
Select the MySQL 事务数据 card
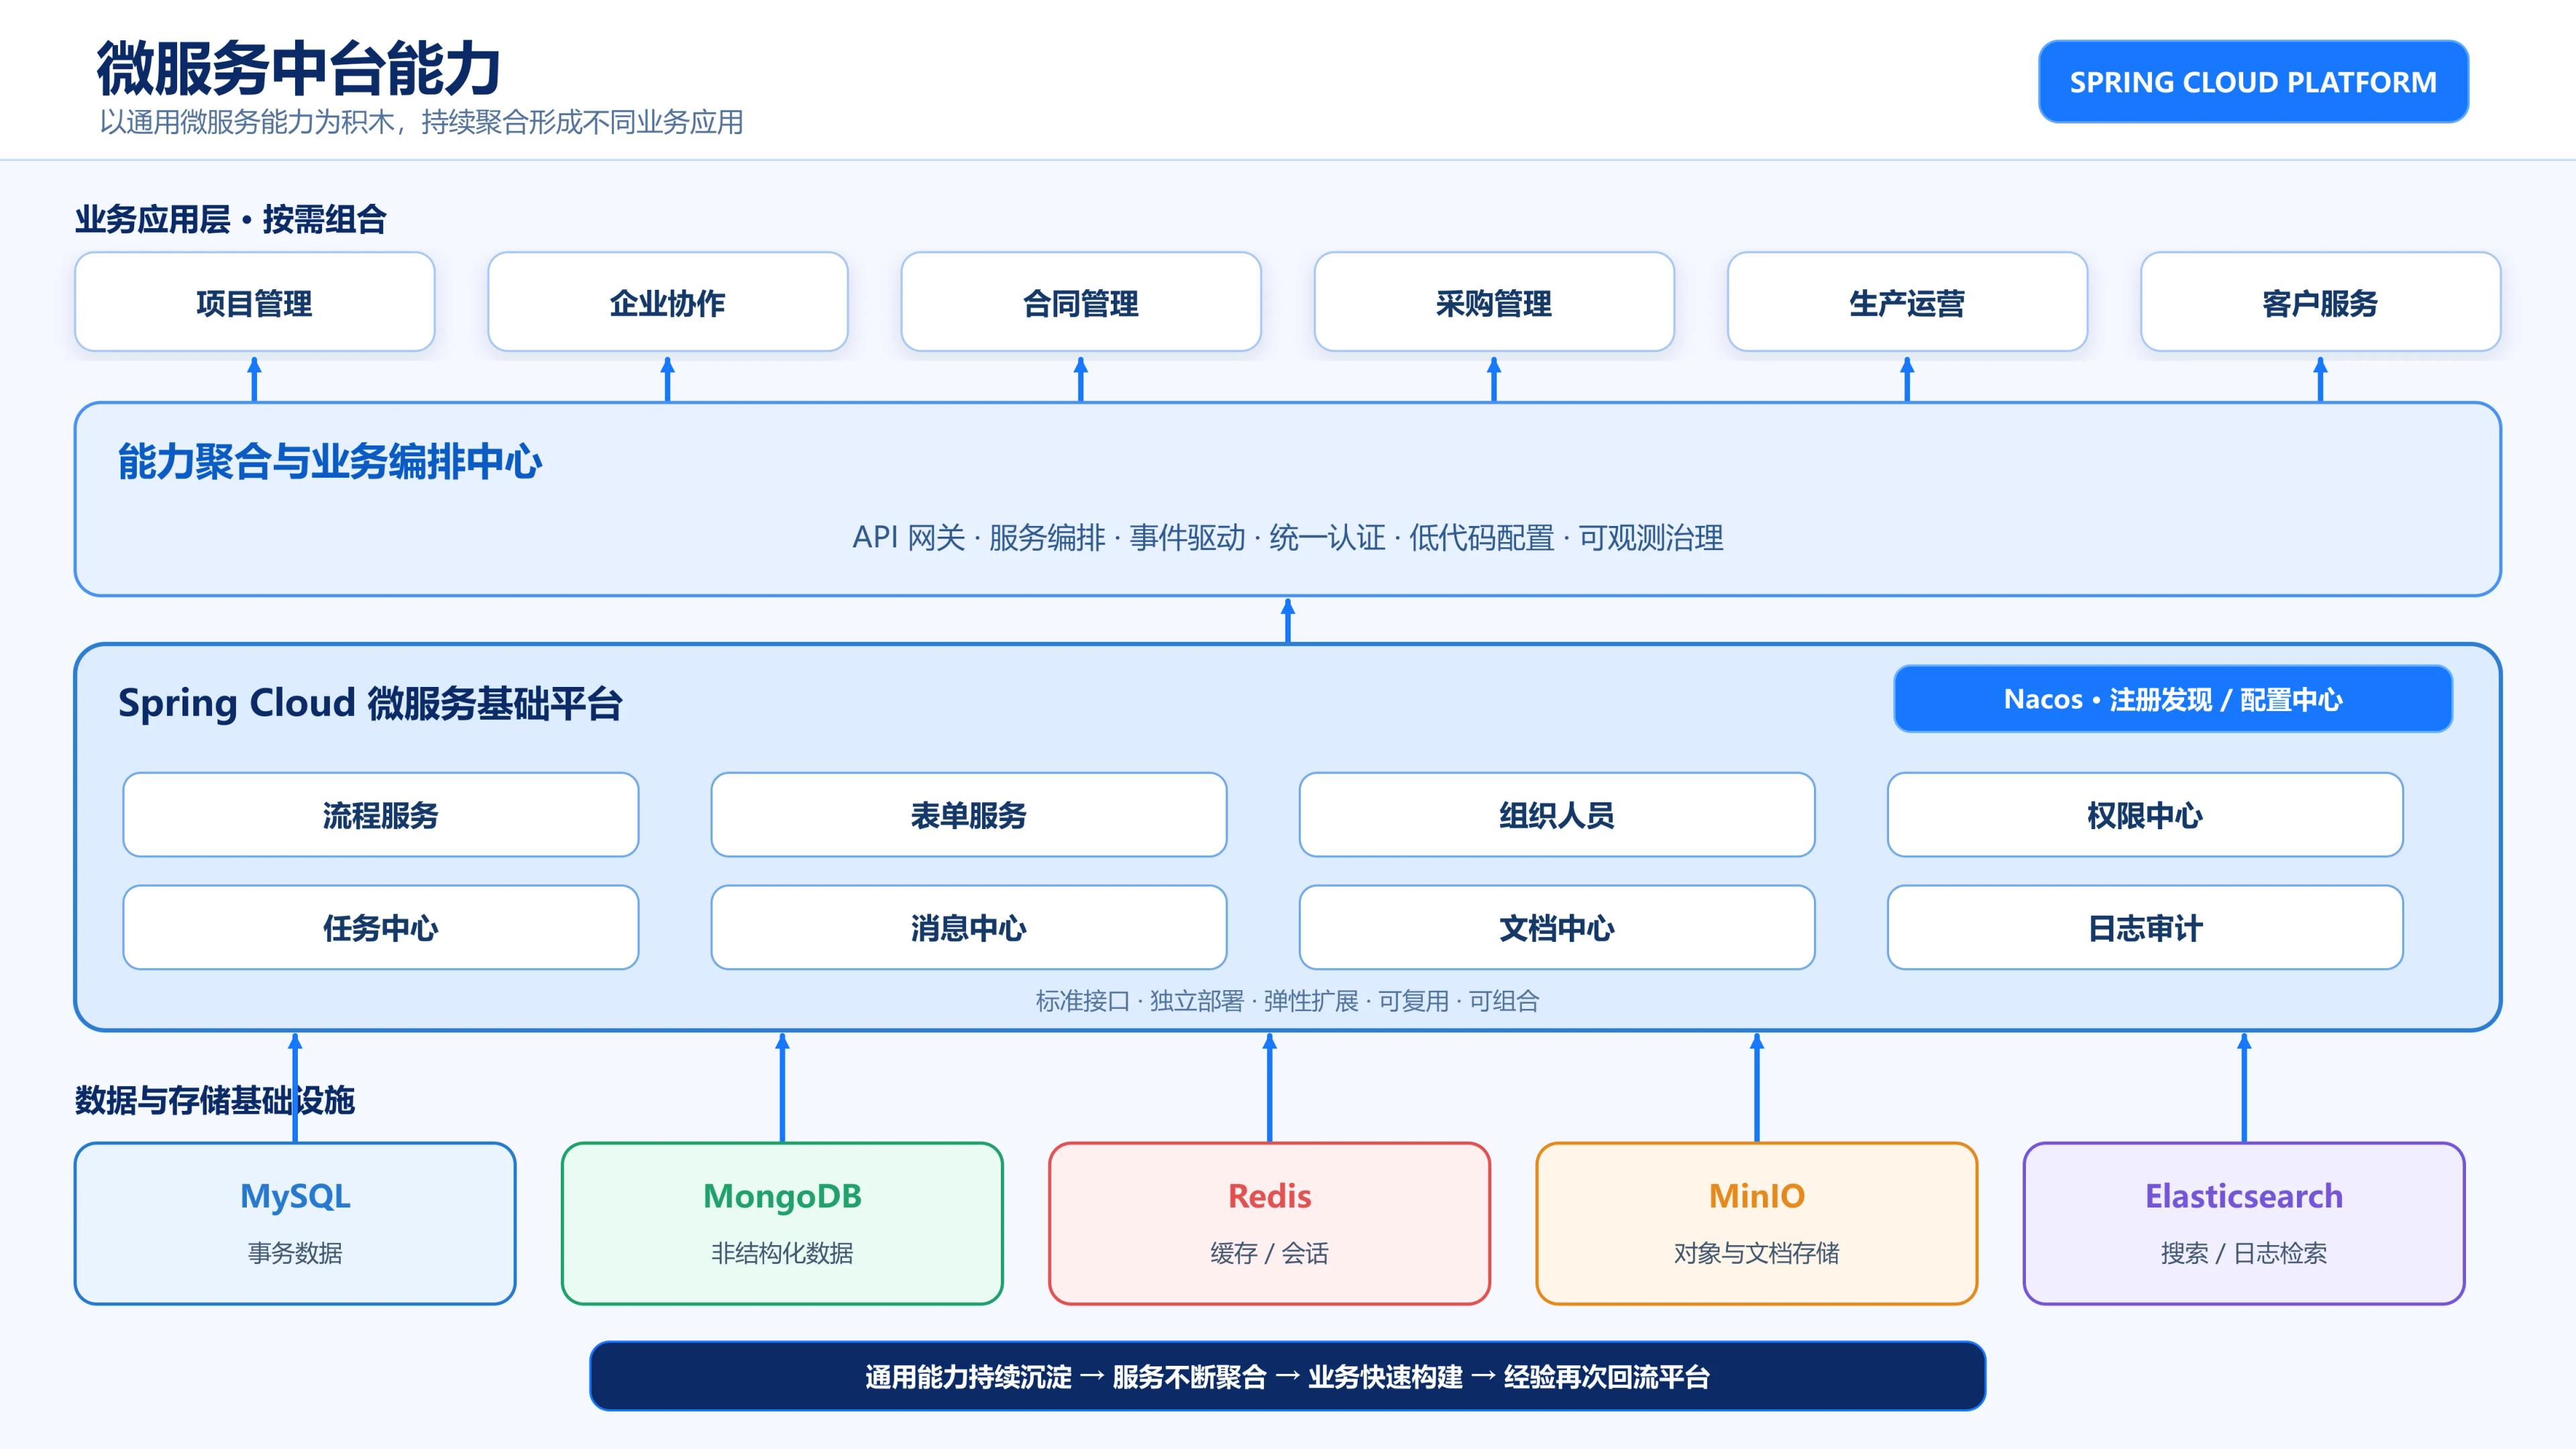(295, 1223)
